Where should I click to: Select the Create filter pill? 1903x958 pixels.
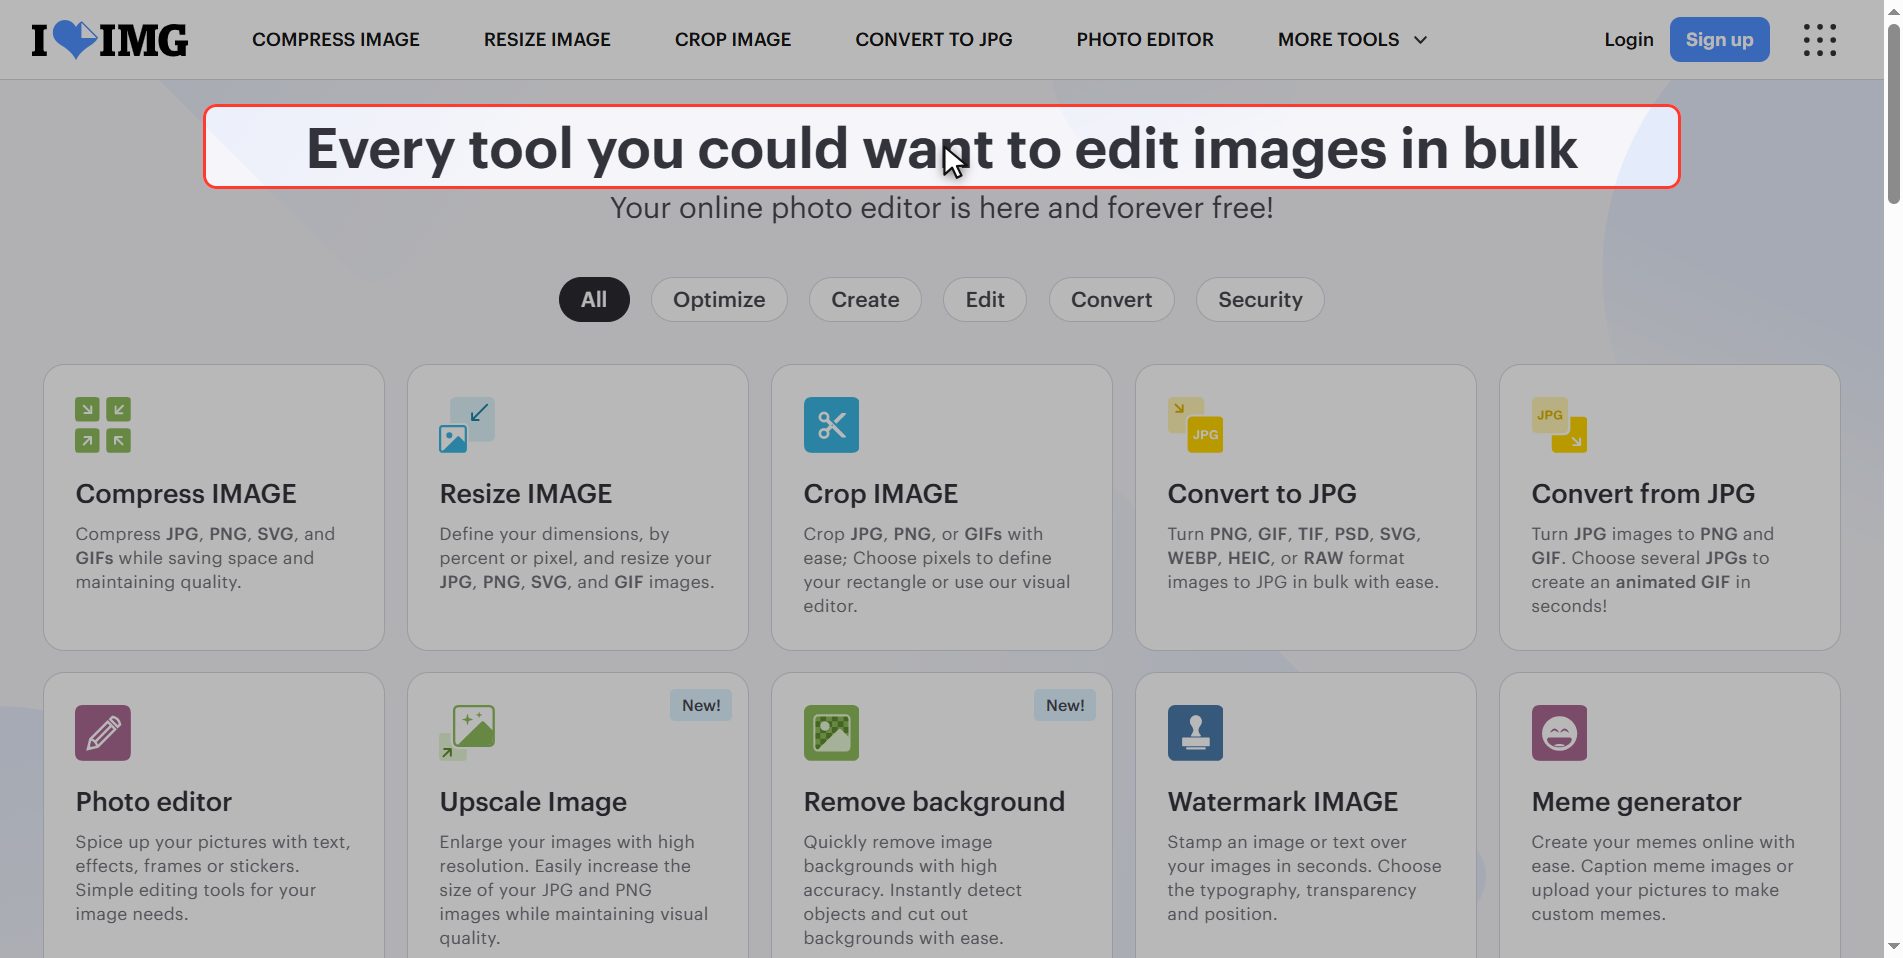865,299
